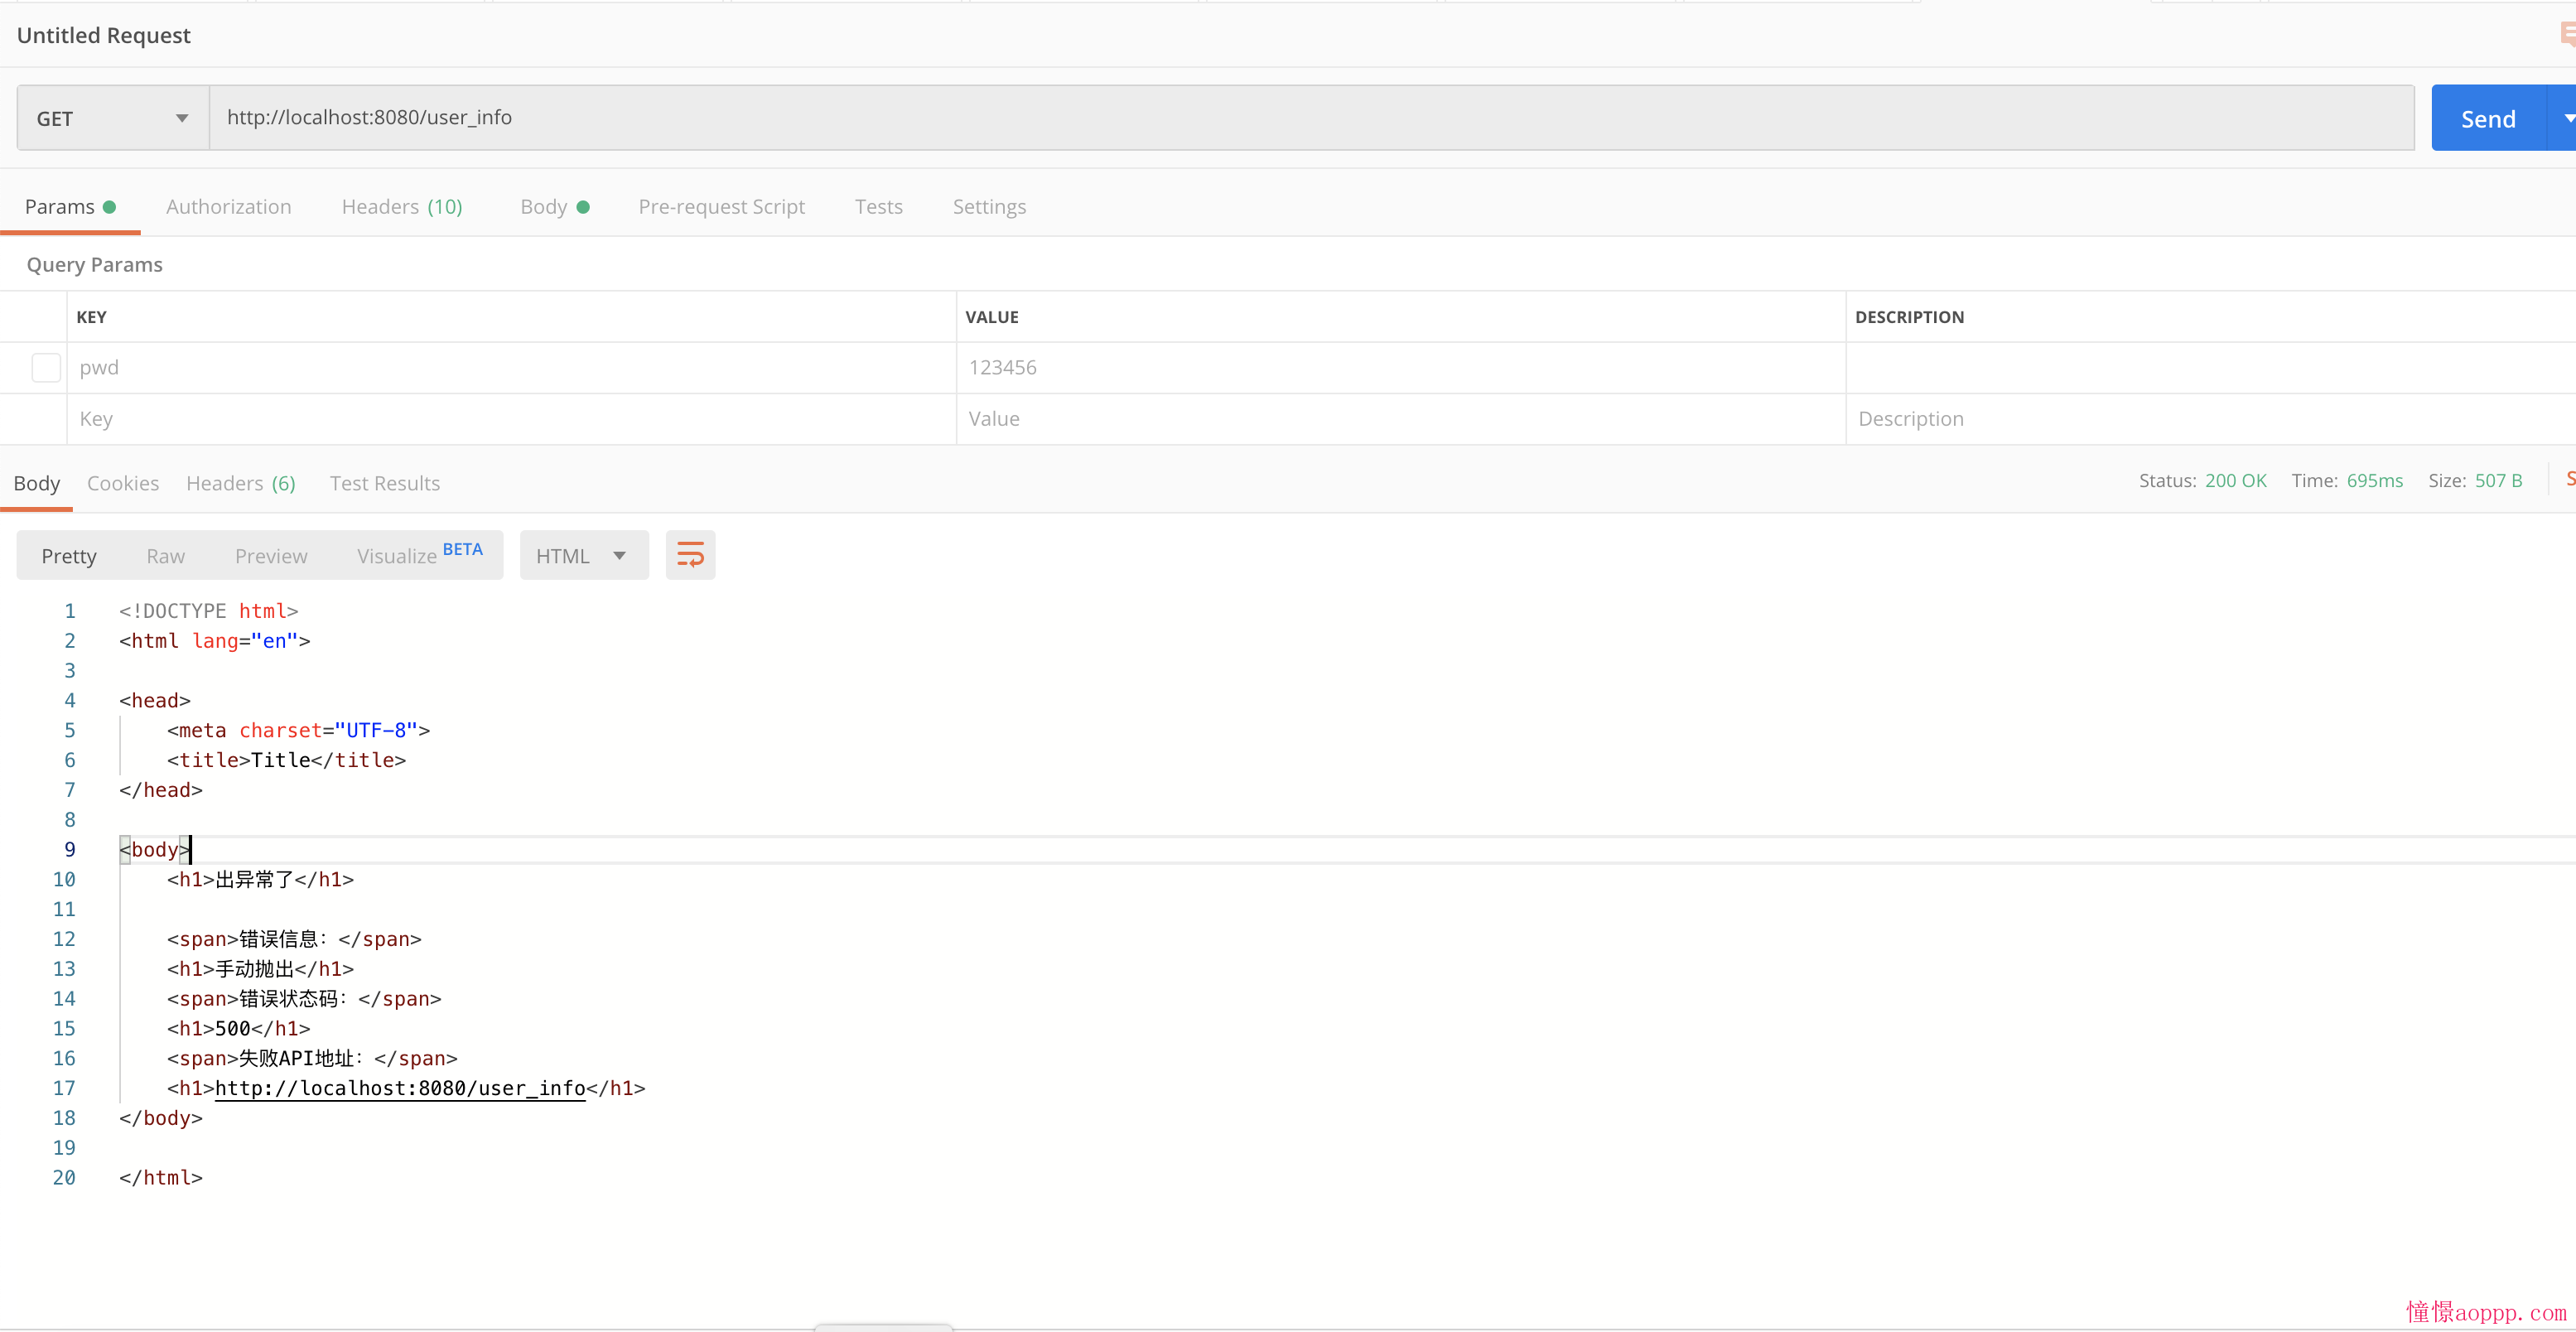The image size is (2576, 1332).
Task: Click the <h1>出异常了</h1> line
Action: 261,880
